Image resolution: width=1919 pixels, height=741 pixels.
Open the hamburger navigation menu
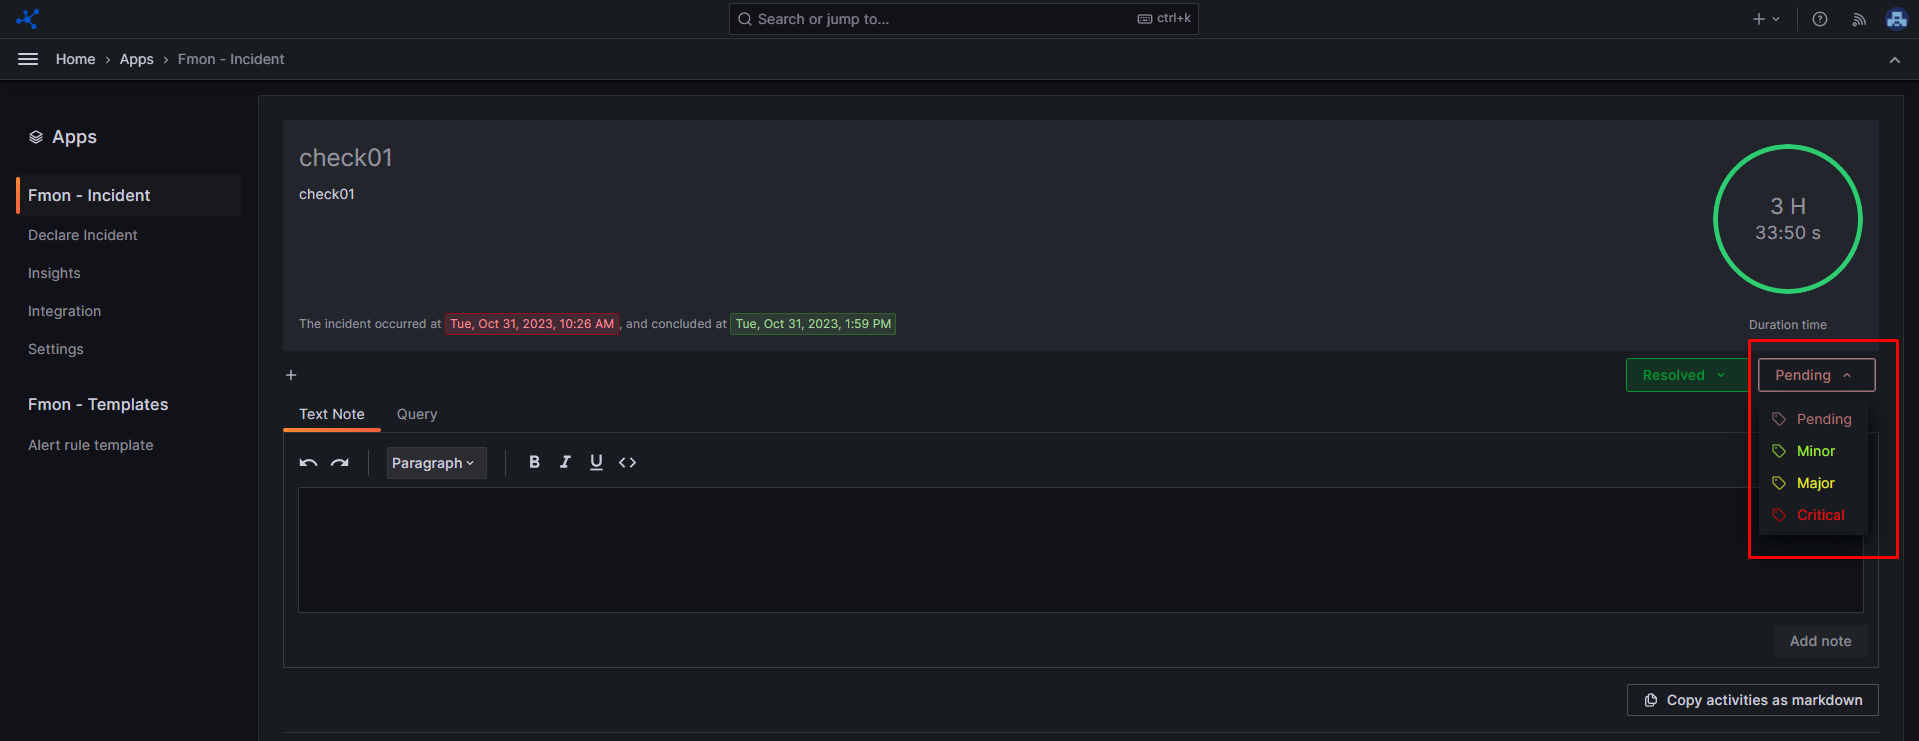coord(28,59)
